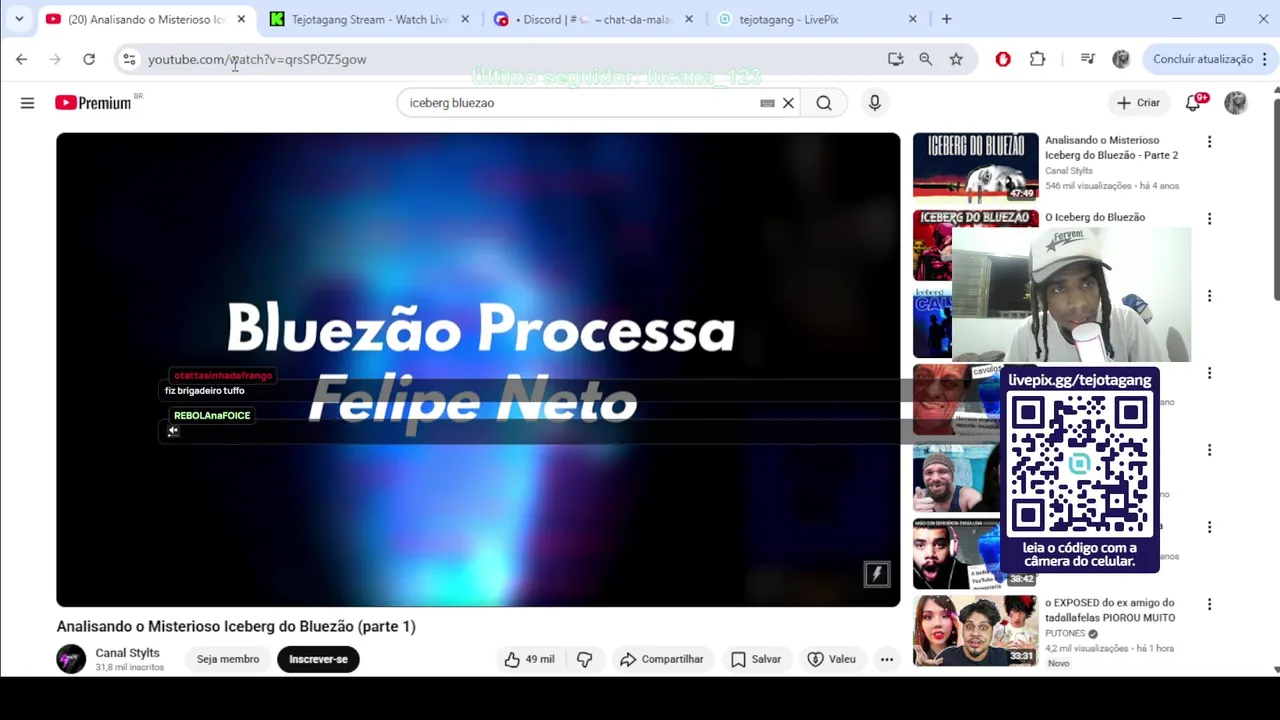The height and width of the screenshot is (720, 1280).
Task: Start voice search with the microphone icon
Action: (874, 103)
